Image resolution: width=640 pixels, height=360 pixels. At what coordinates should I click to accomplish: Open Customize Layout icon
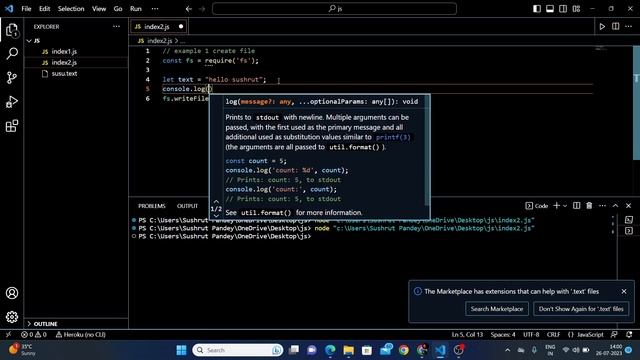pyautogui.click(x=576, y=9)
